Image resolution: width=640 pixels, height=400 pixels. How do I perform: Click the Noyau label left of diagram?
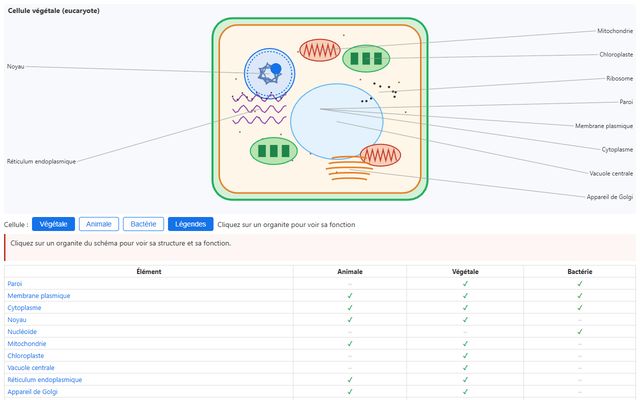click(16, 67)
